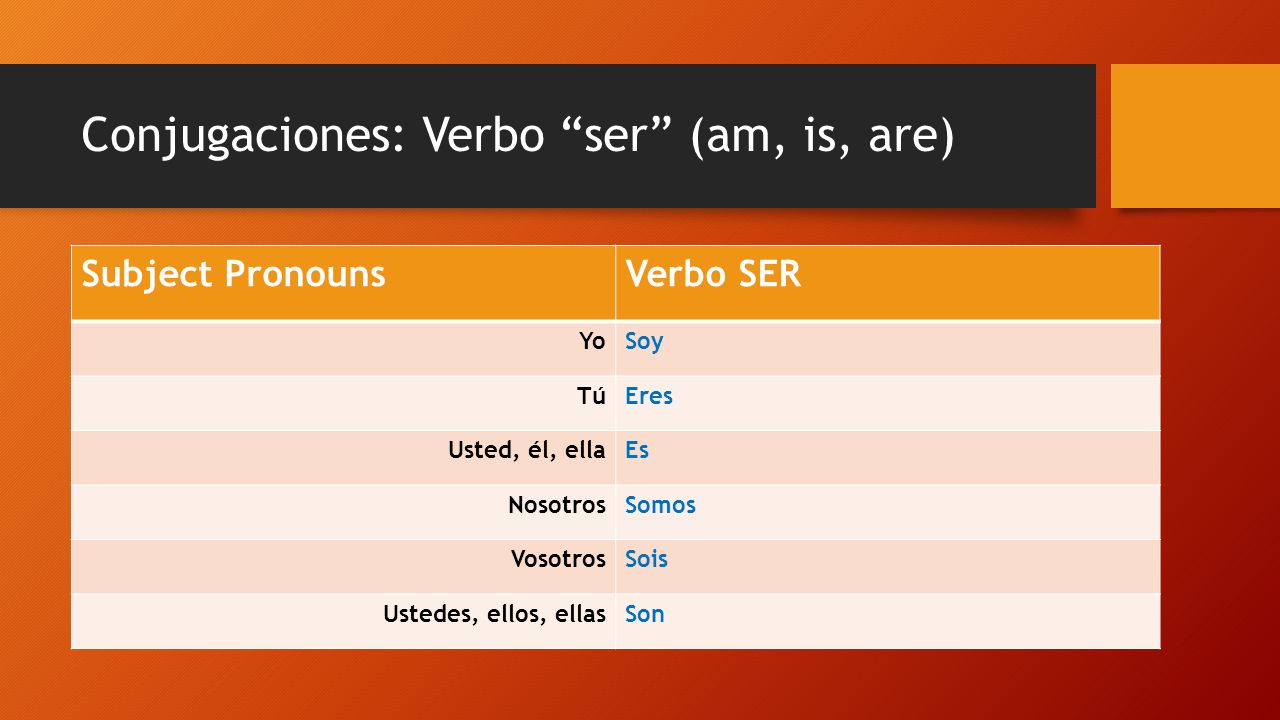Click the Vosotros pronoun cell

click(x=343, y=566)
